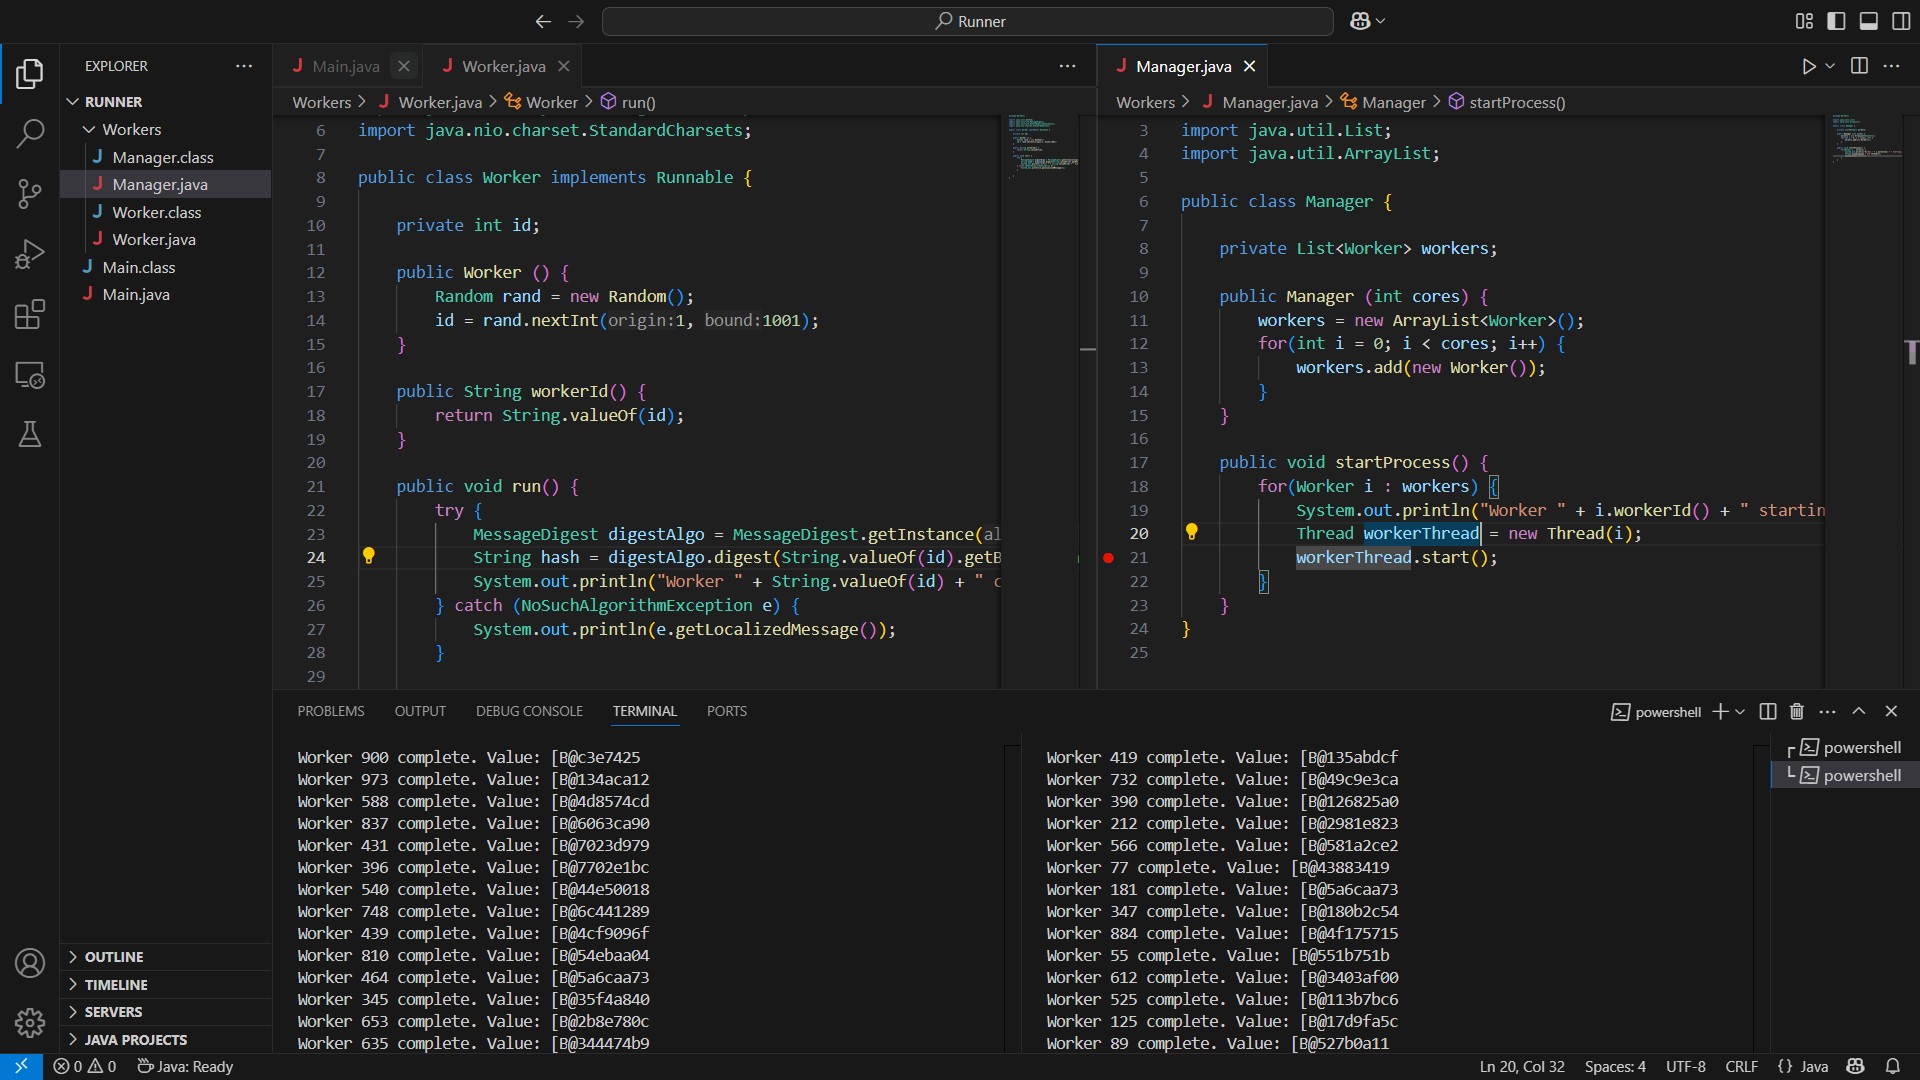The image size is (1920, 1080).
Task: Split the editor for Manager.java
Action: coord(1859,66)
